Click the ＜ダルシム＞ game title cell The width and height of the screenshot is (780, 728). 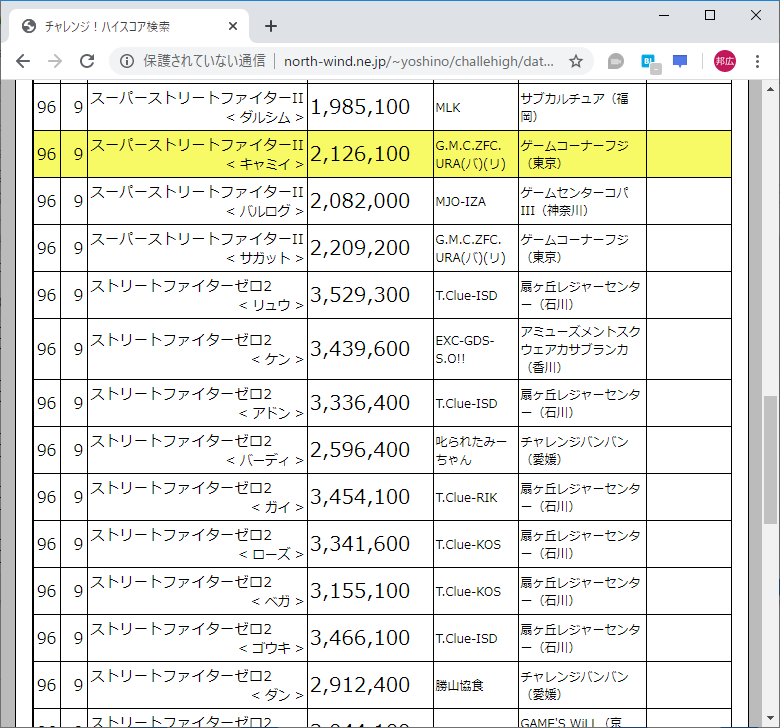pyautogui.click(x=197, y=107)
